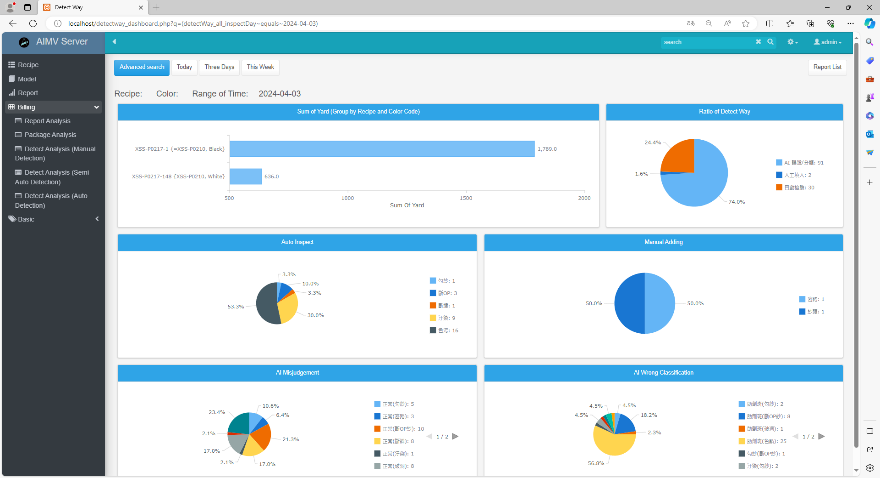Open the admin user dropdown
The image size is (880, 478).
(x=828, y=42)
